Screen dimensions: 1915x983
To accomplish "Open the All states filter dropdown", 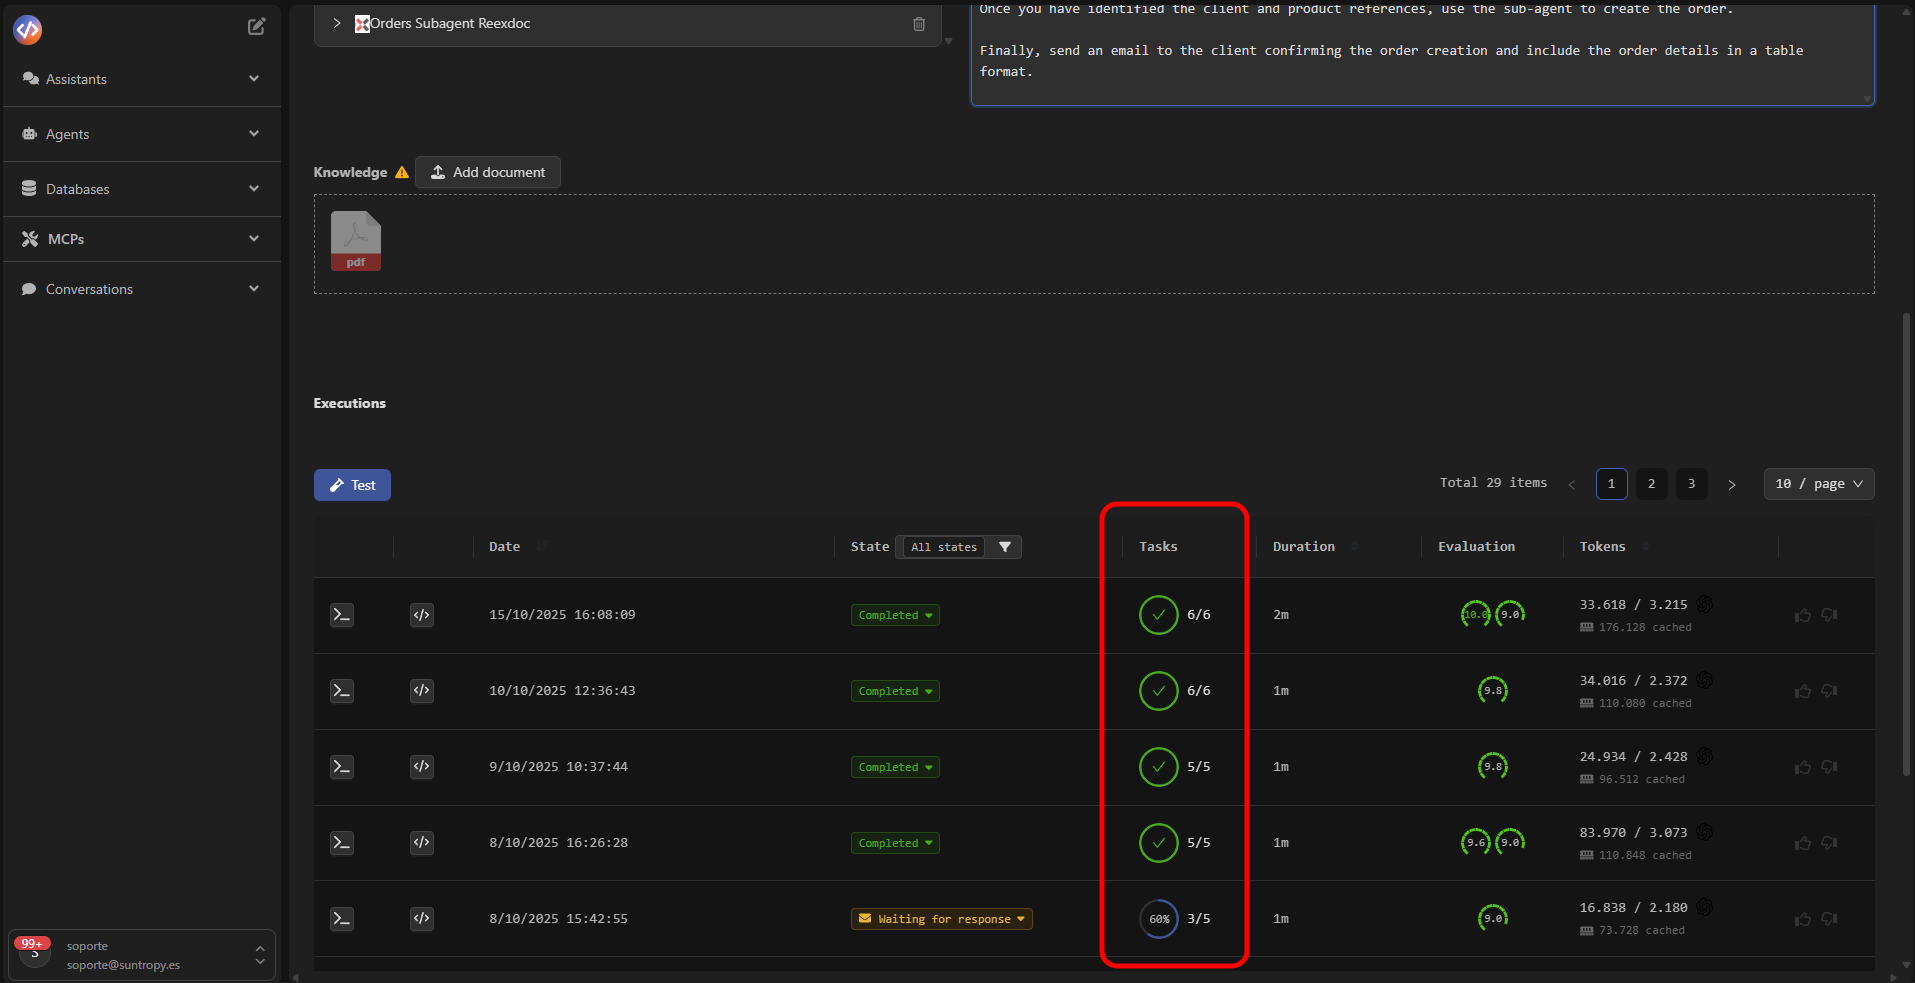I will [x=946, y=547].
